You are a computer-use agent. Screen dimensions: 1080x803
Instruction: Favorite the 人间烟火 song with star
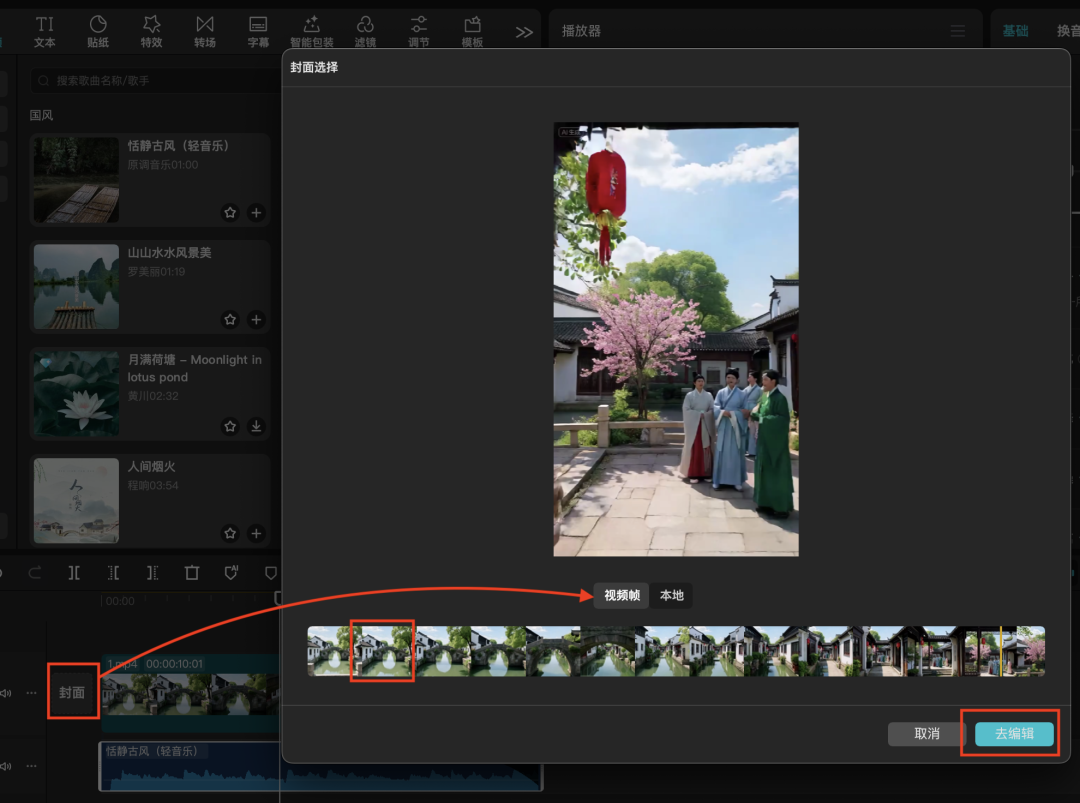[230, 534]
